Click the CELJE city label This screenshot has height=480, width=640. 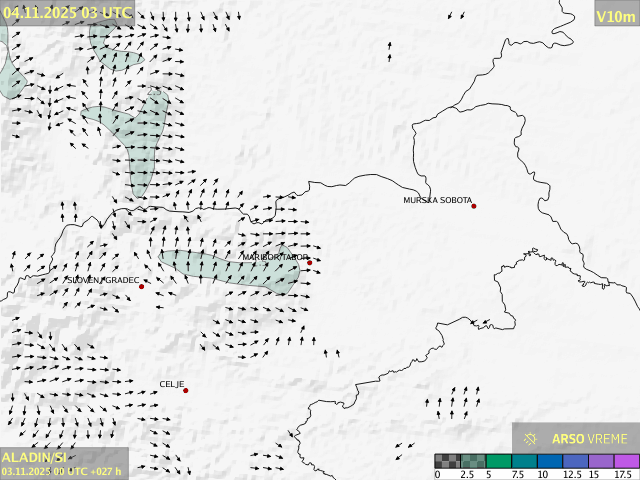(172, 384)
